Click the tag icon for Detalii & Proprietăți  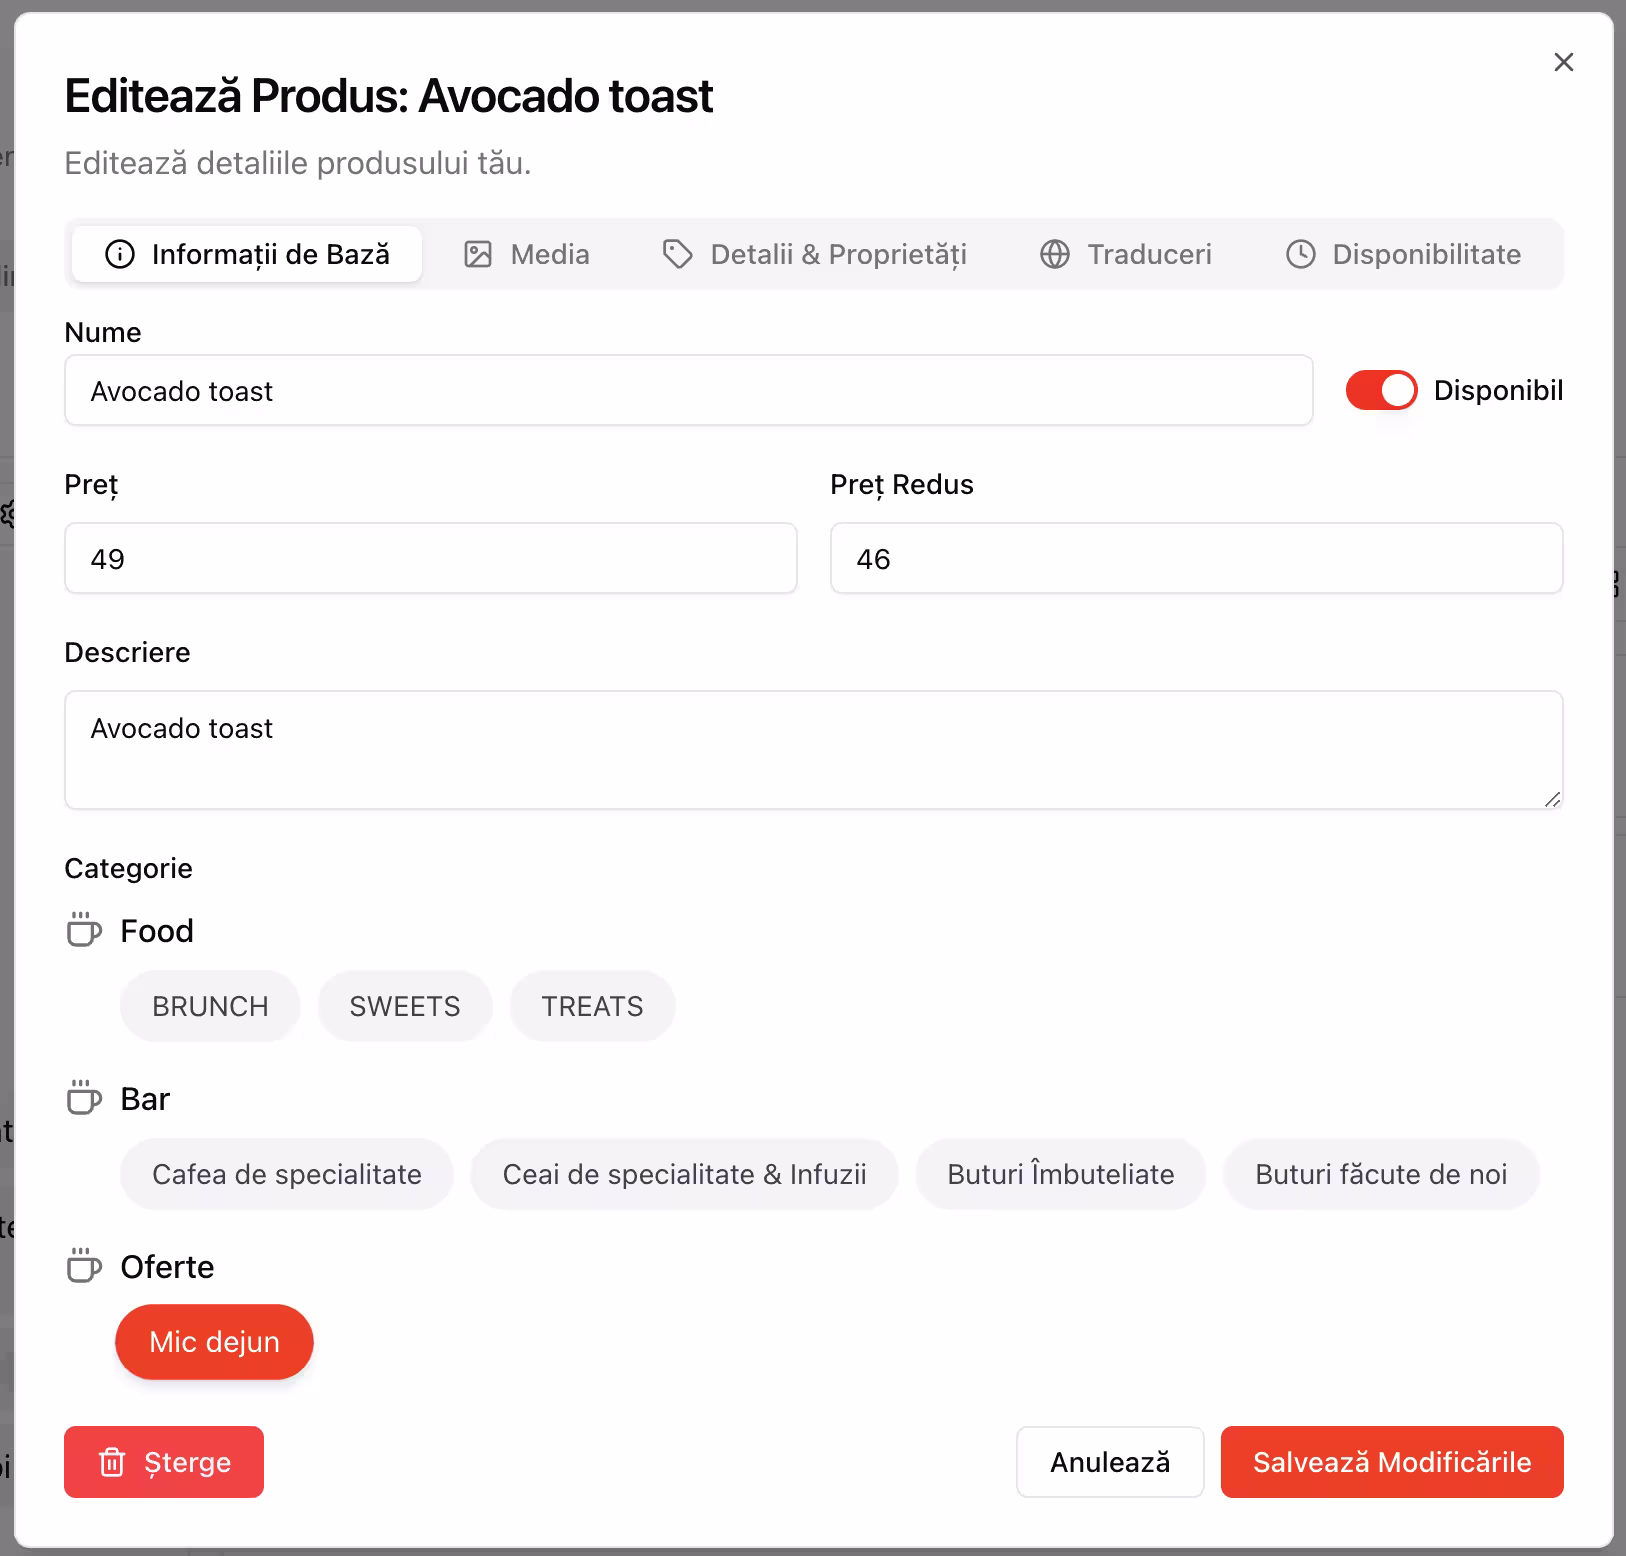tap(678, 254)
